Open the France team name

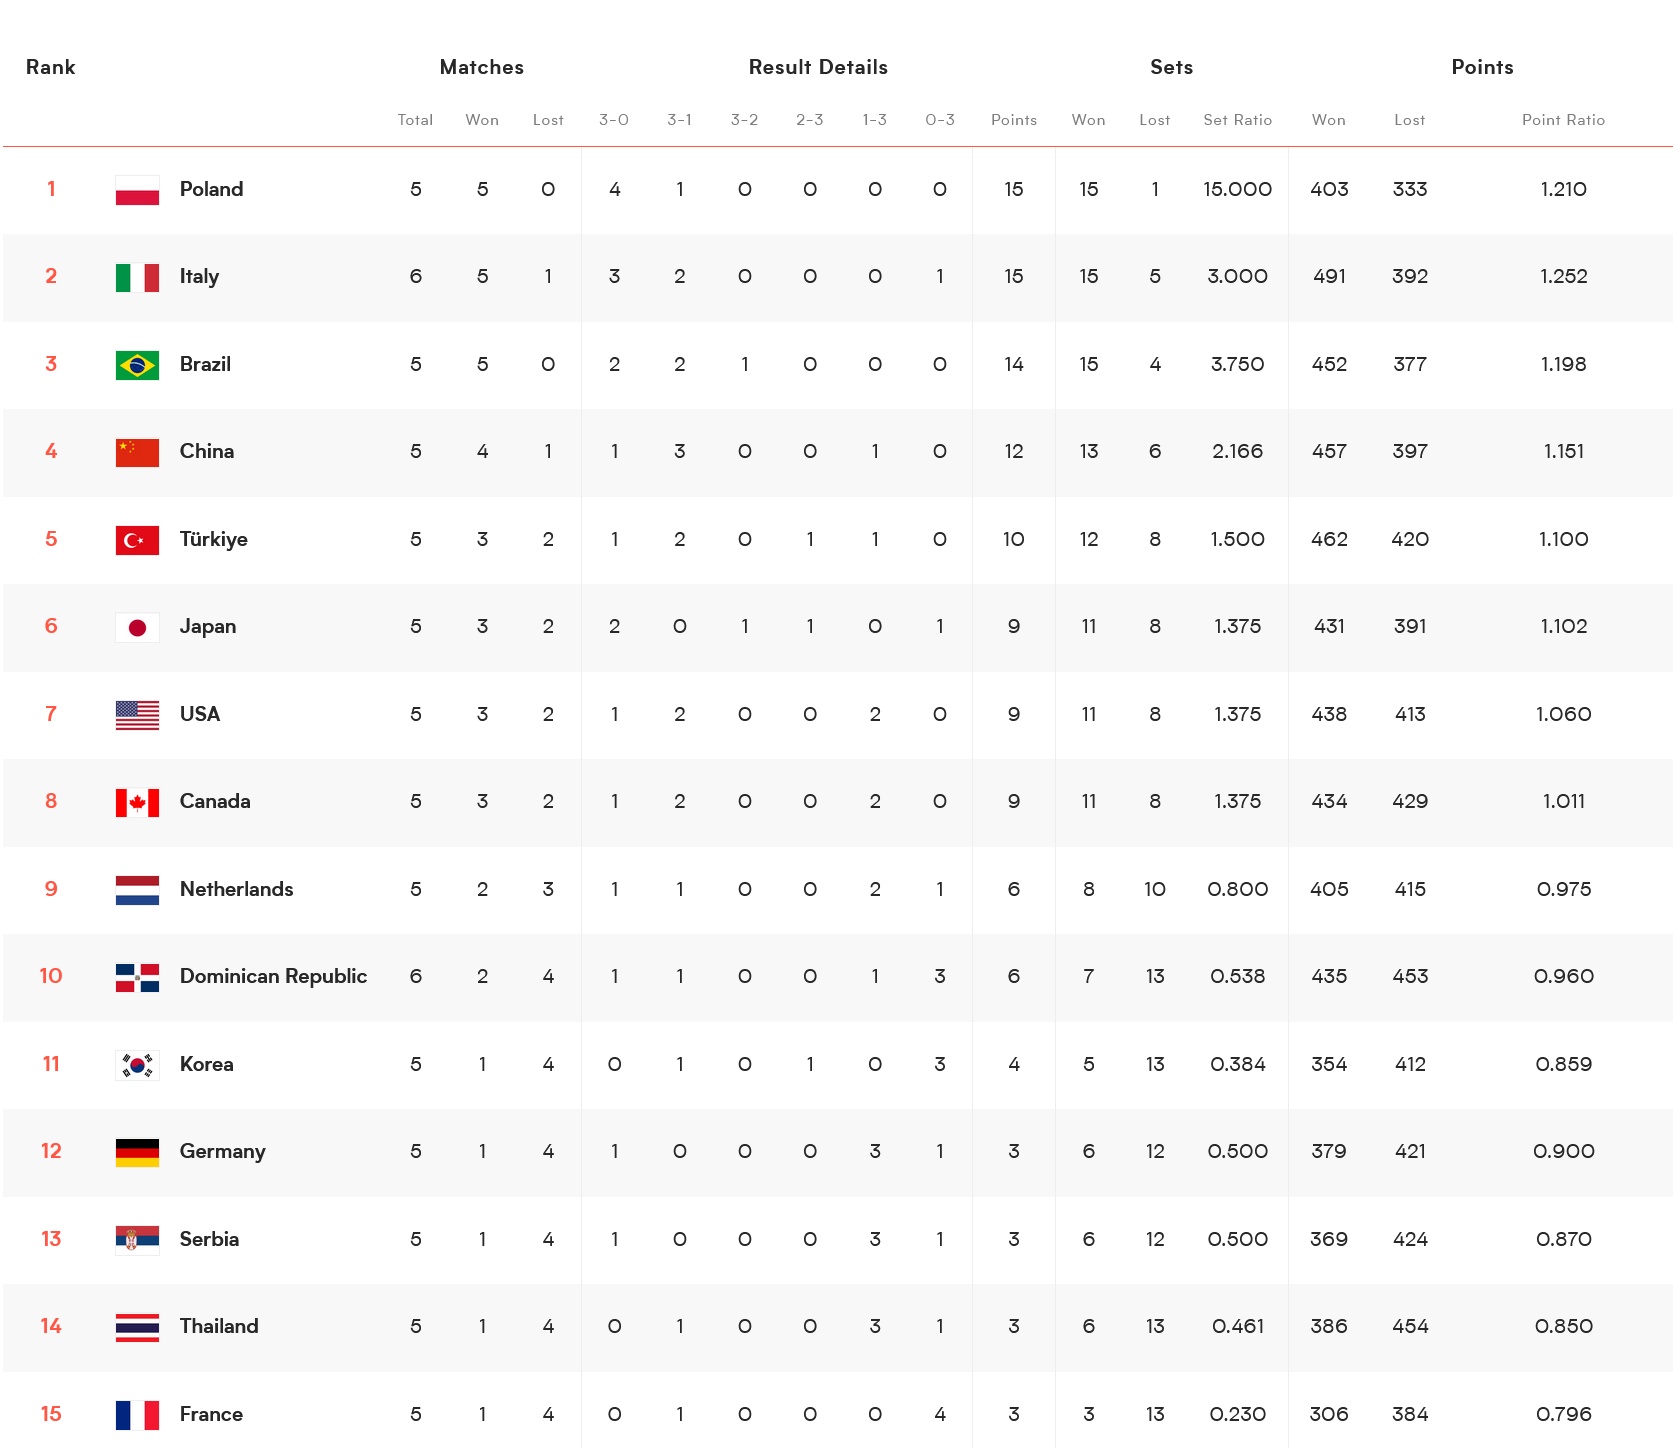point(211,1414)
